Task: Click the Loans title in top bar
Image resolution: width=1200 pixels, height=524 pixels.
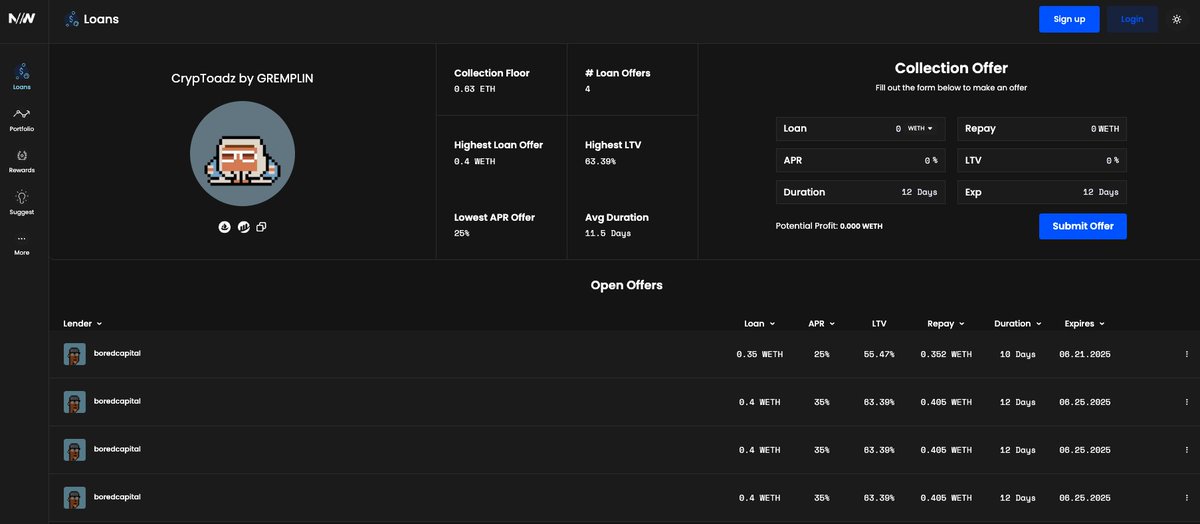Action: (101, 19)
